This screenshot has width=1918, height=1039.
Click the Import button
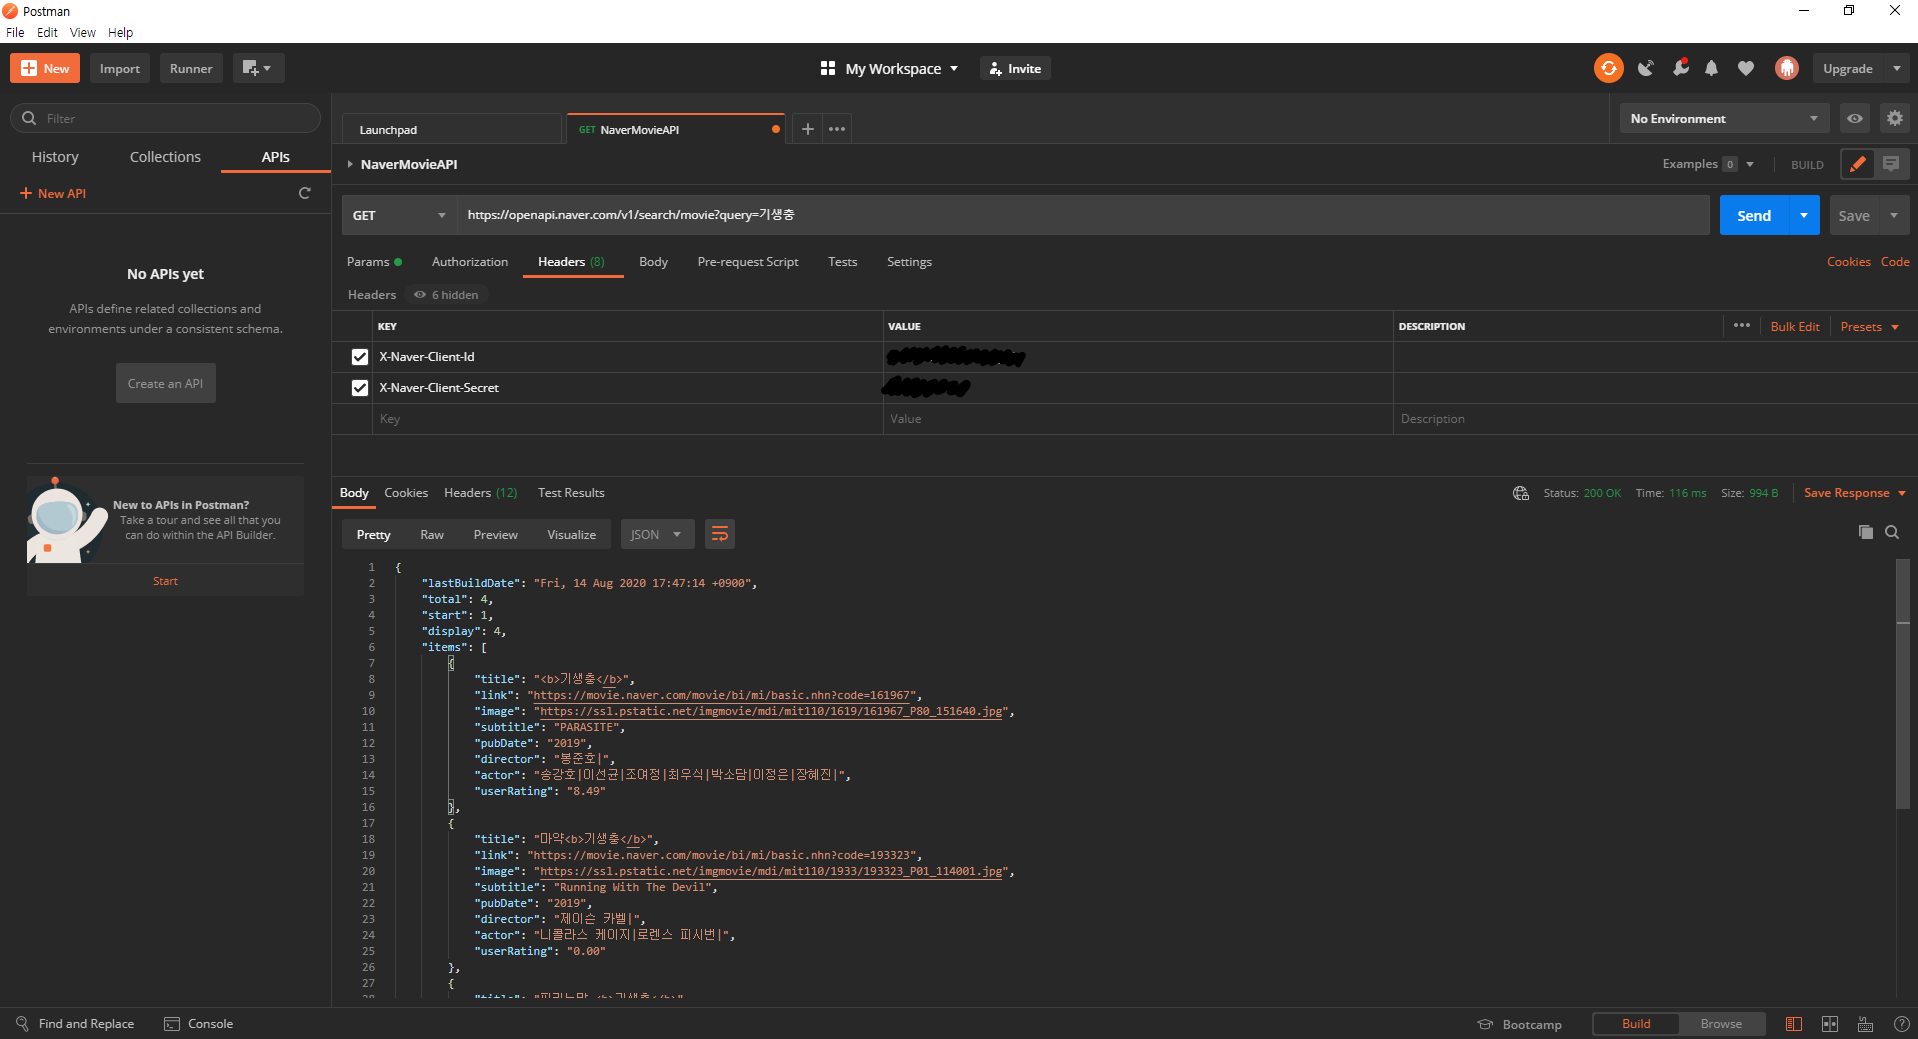point(120,68)
